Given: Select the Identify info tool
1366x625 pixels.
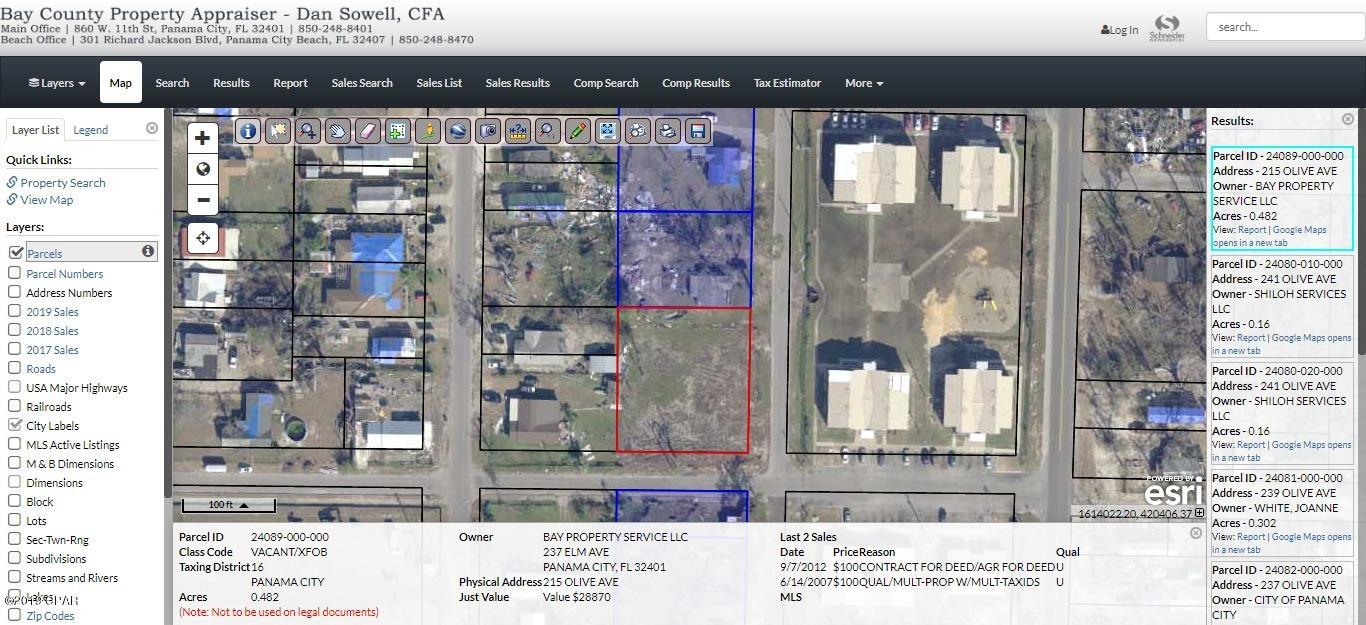Looking at the screenshot, I should [x=248, y=131].
